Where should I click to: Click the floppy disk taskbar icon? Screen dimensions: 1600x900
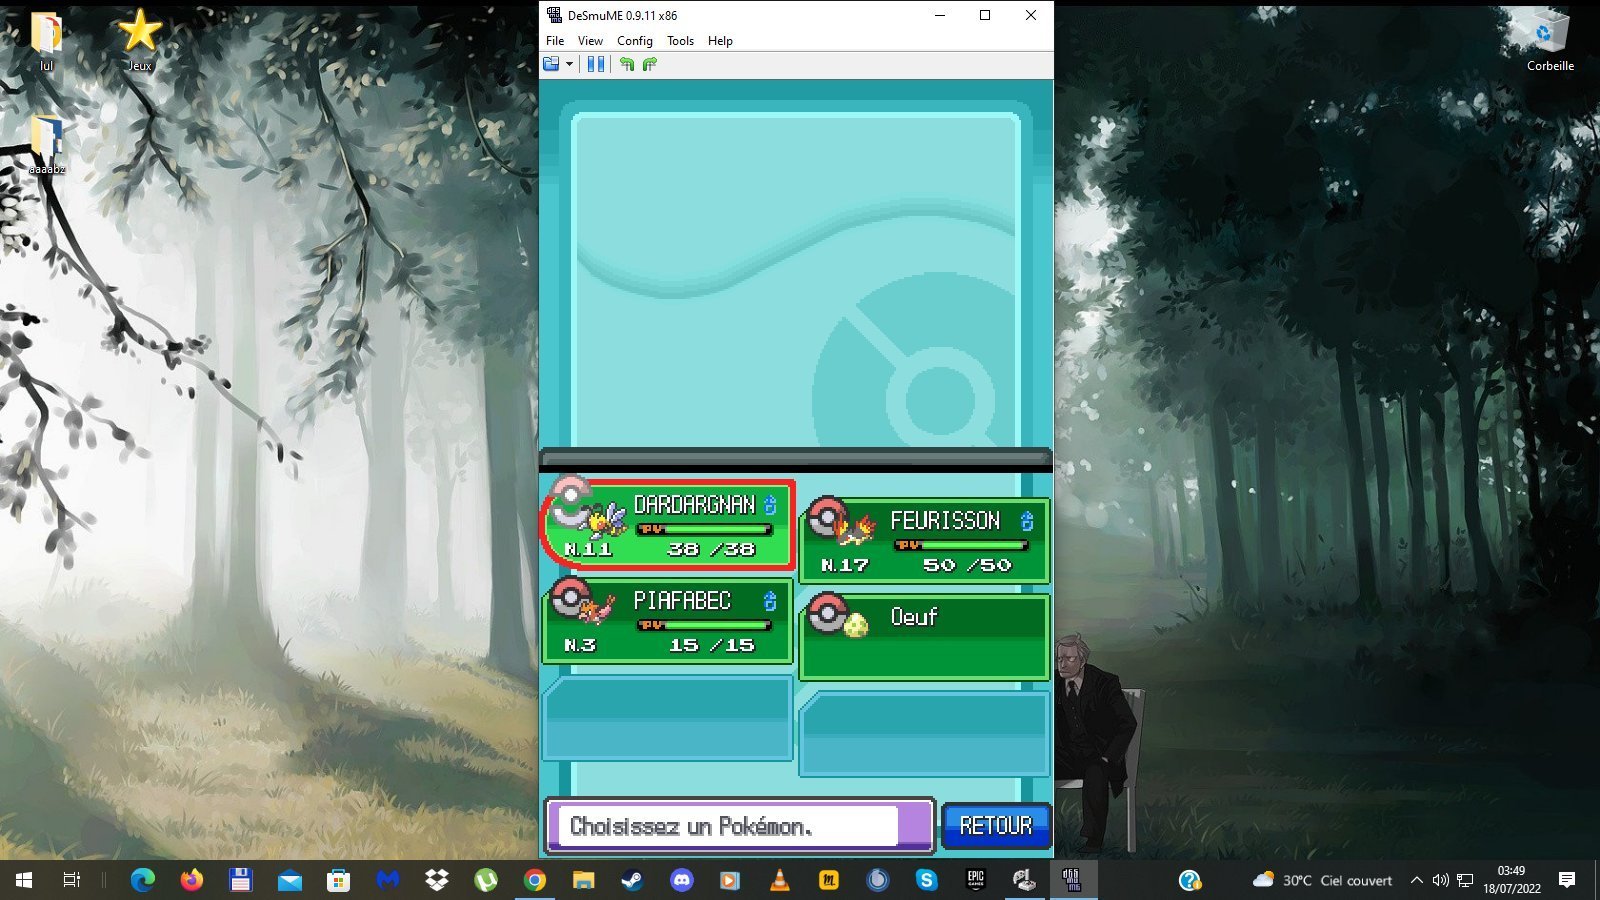click(240, 880)
